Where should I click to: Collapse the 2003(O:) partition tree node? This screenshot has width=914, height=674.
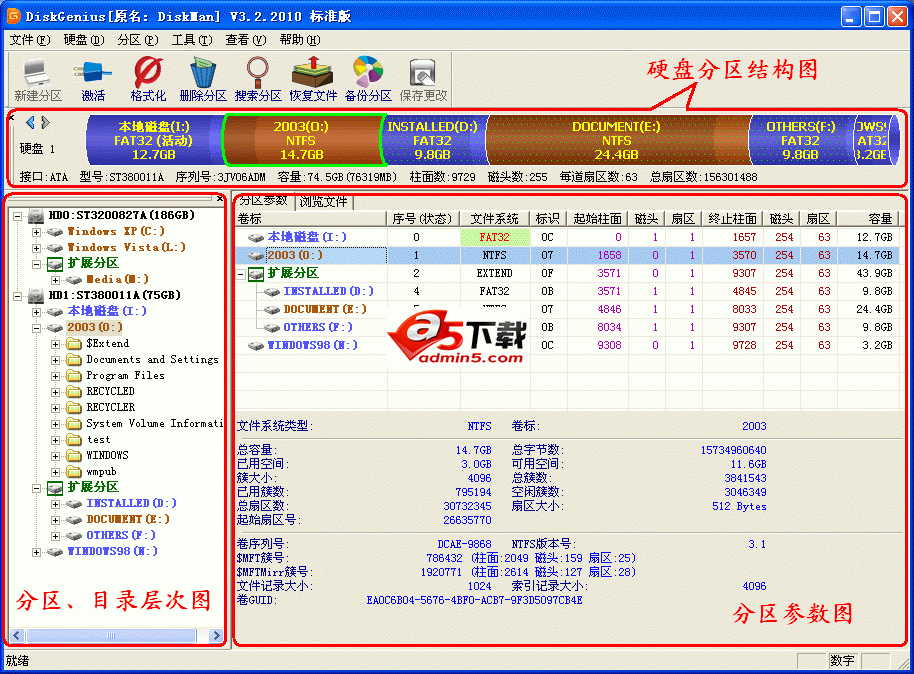click(x=37, y=328)
